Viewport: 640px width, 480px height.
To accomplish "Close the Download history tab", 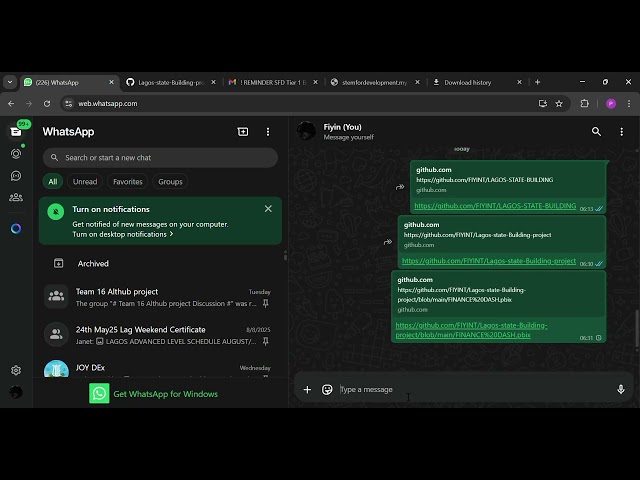I will coord(519,82).
